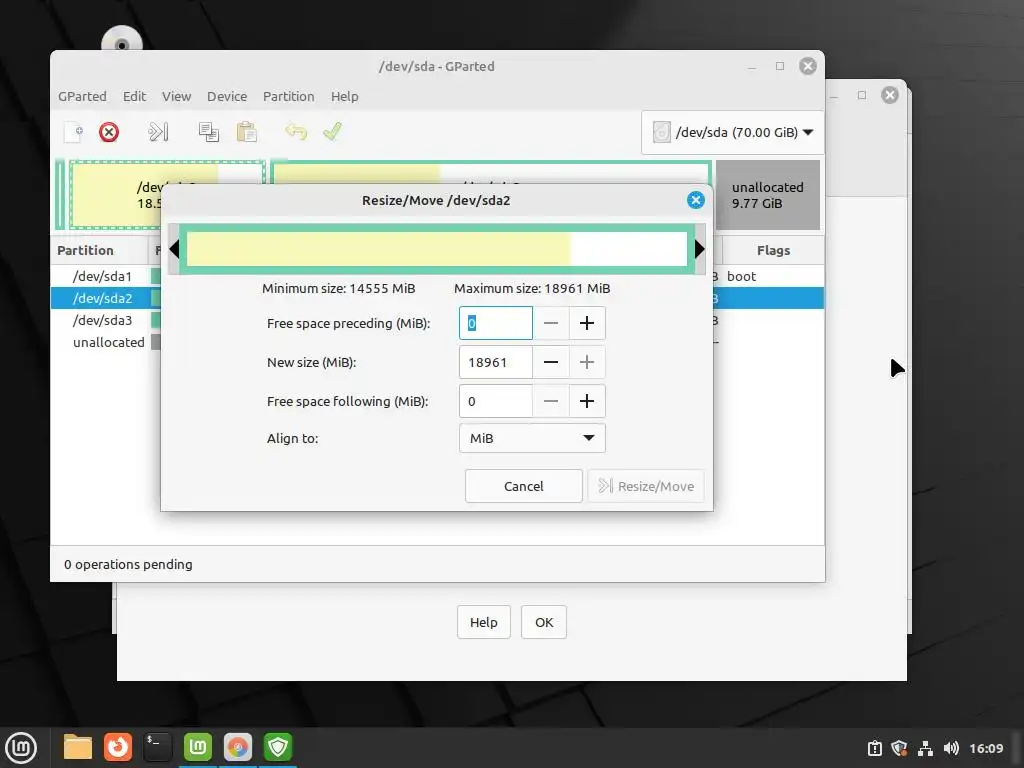Select the unallocated row in list
Viewport: 1024px width, 768px height.
[106, 343]
